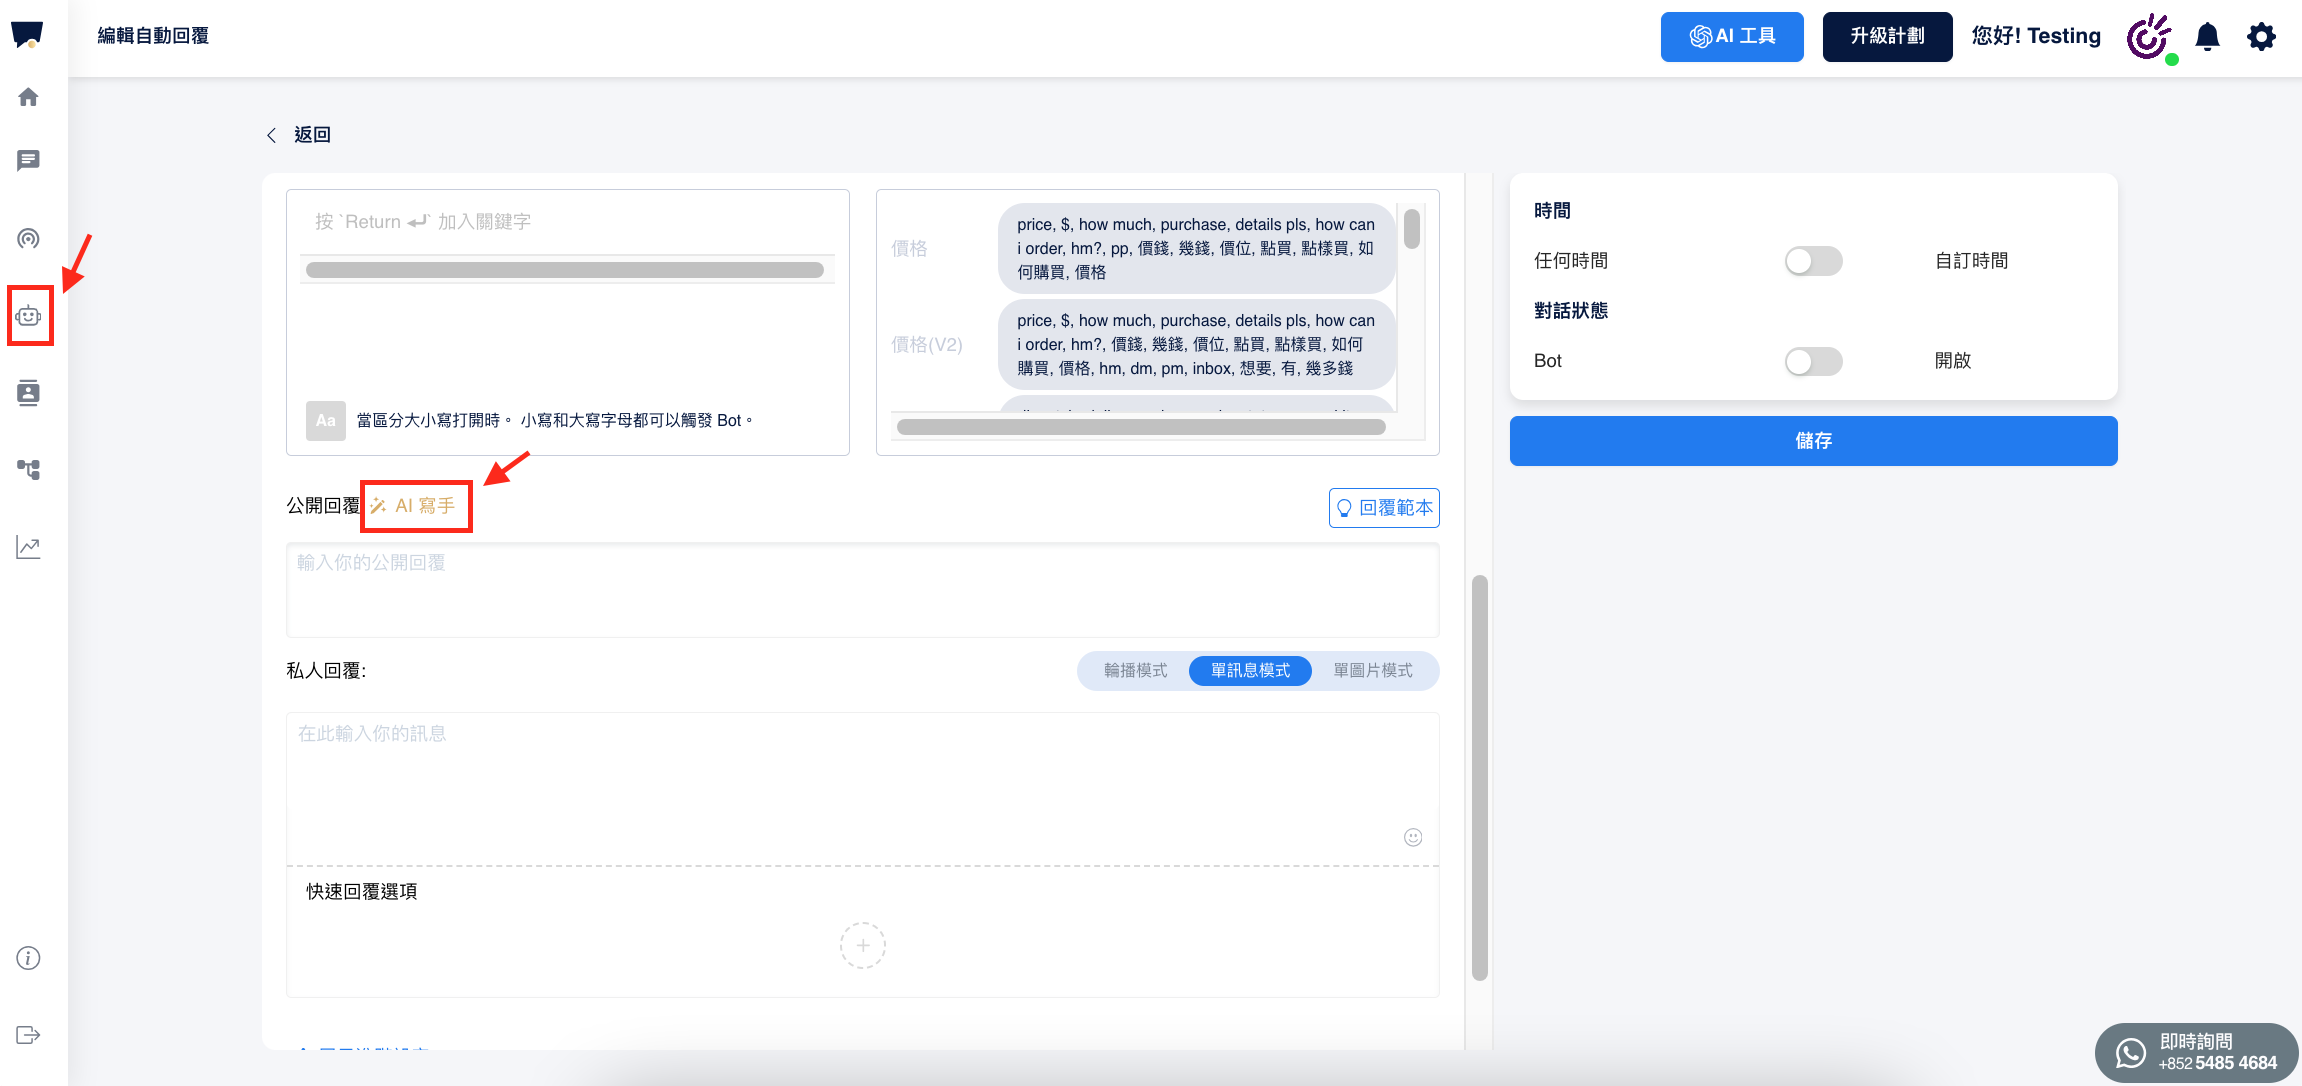Click the emoji picker smiley icon
2302x1086 pixels.
(x=1412, y=837)
